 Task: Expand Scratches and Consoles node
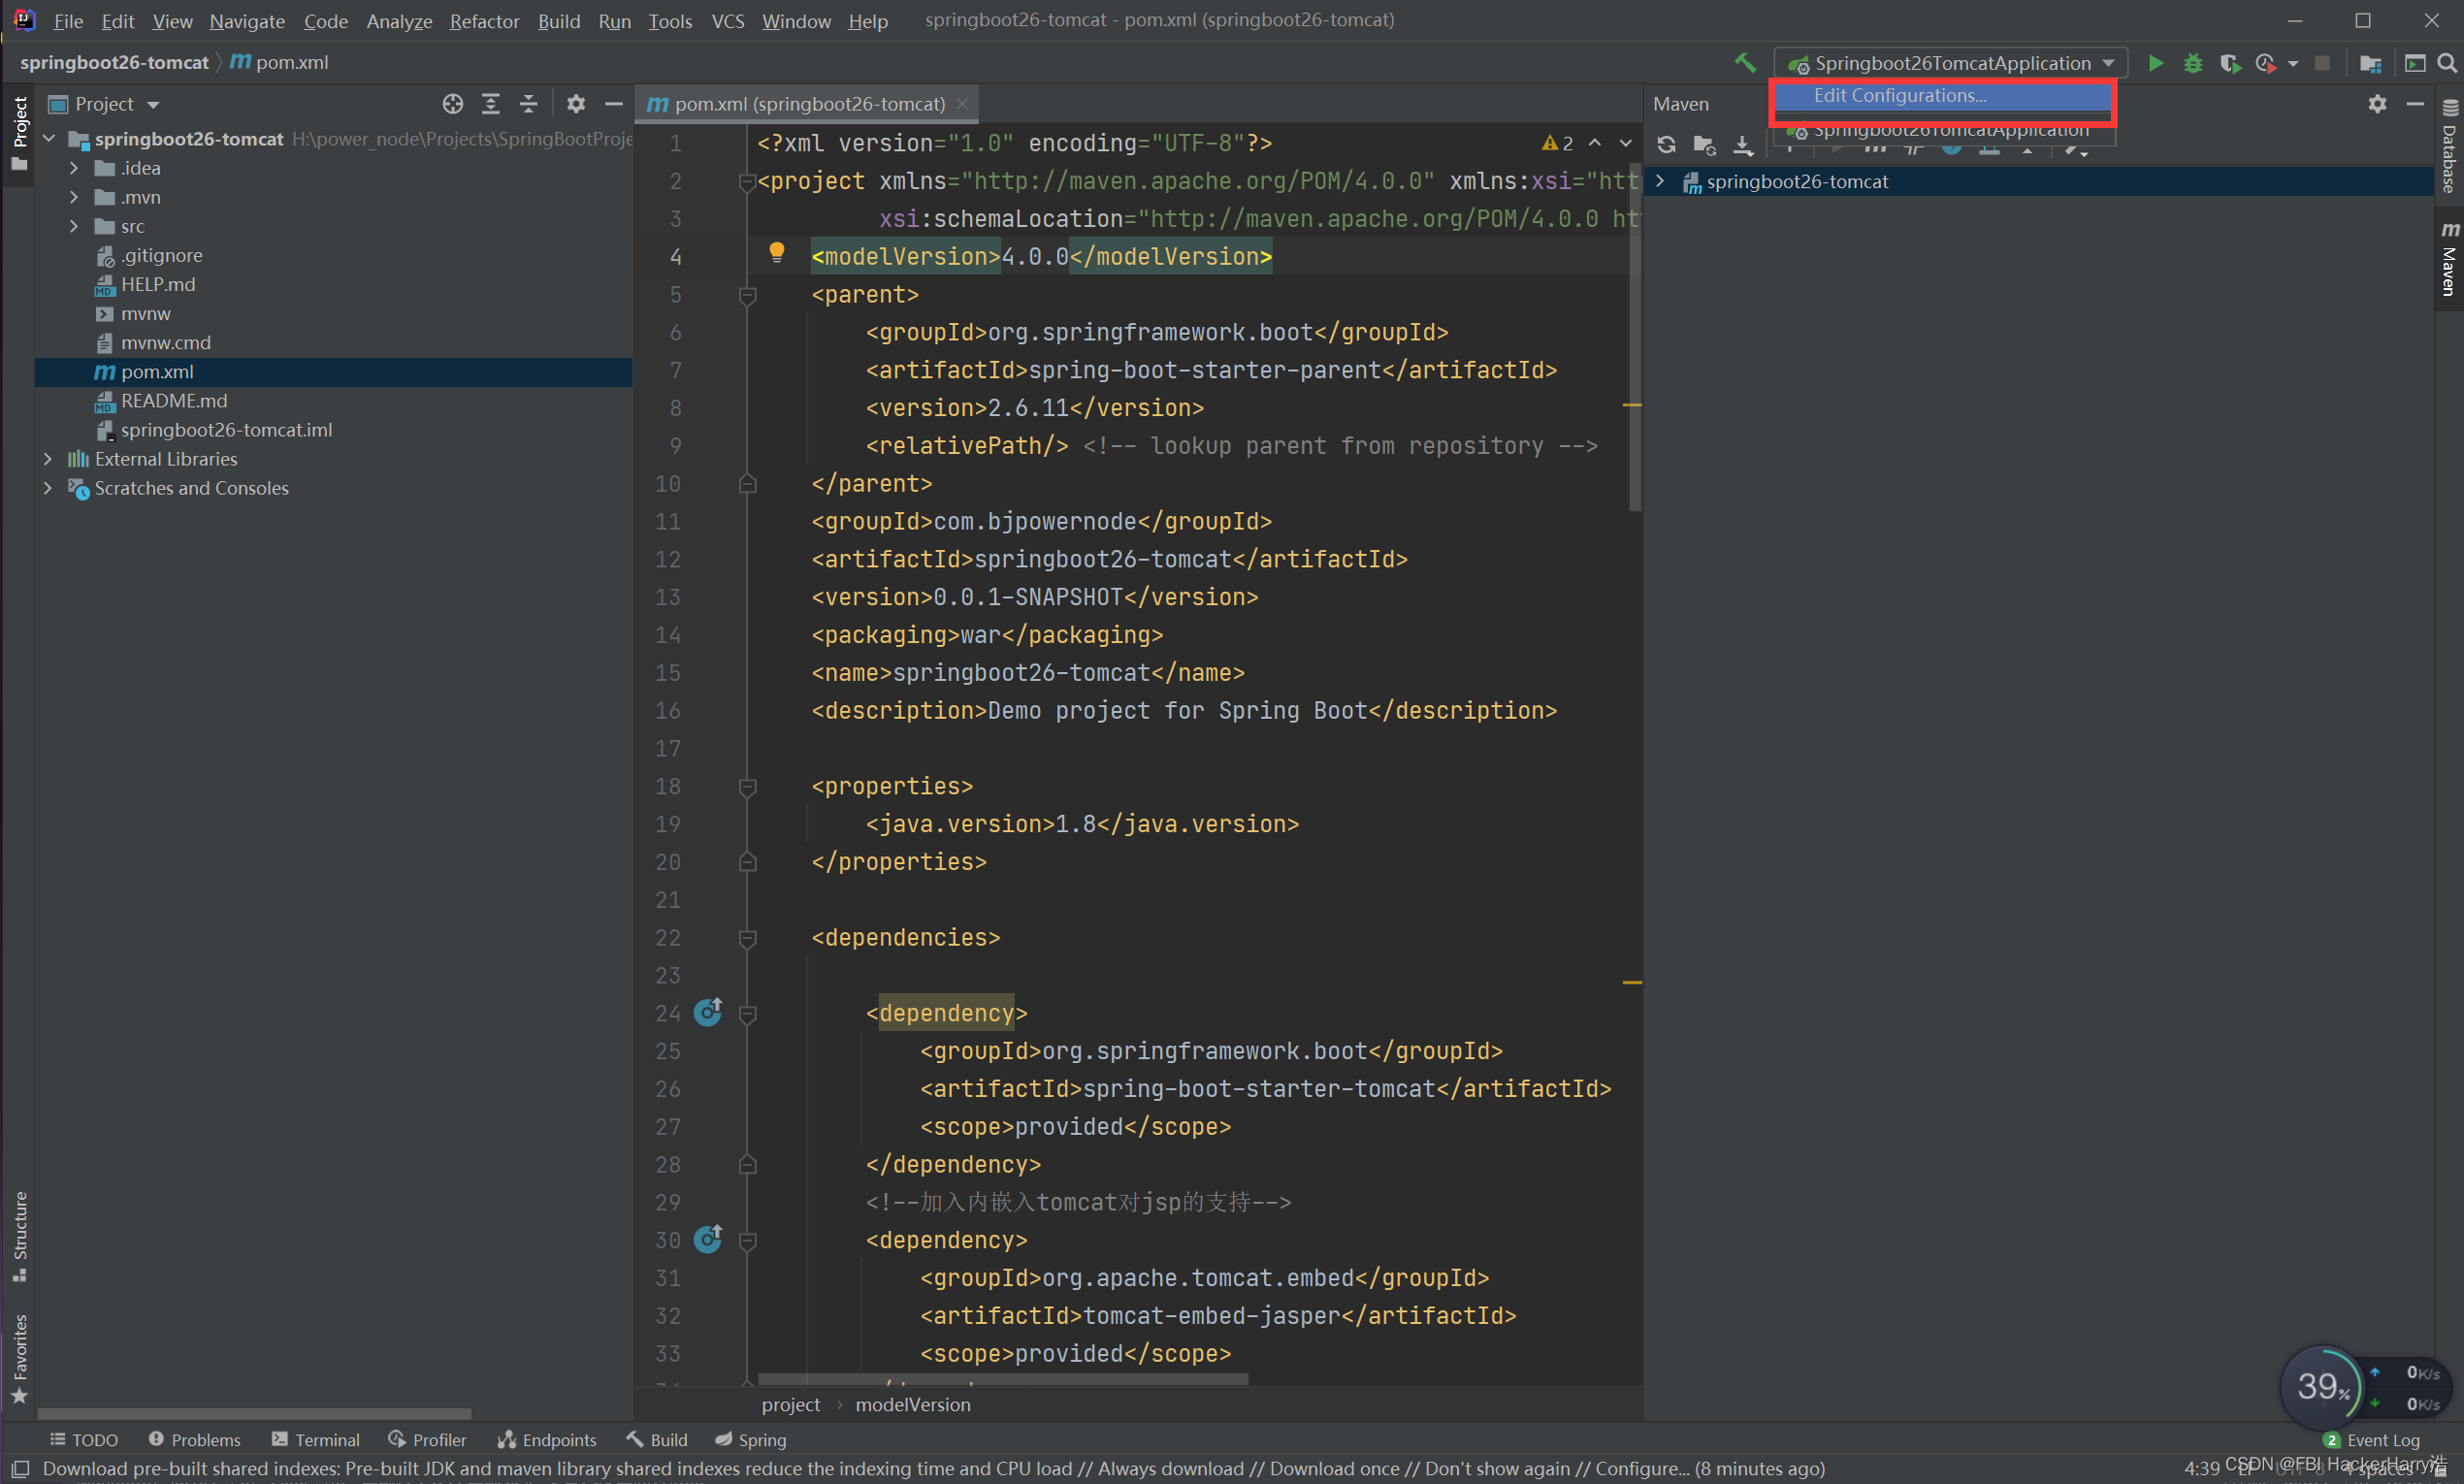[48, 487]
